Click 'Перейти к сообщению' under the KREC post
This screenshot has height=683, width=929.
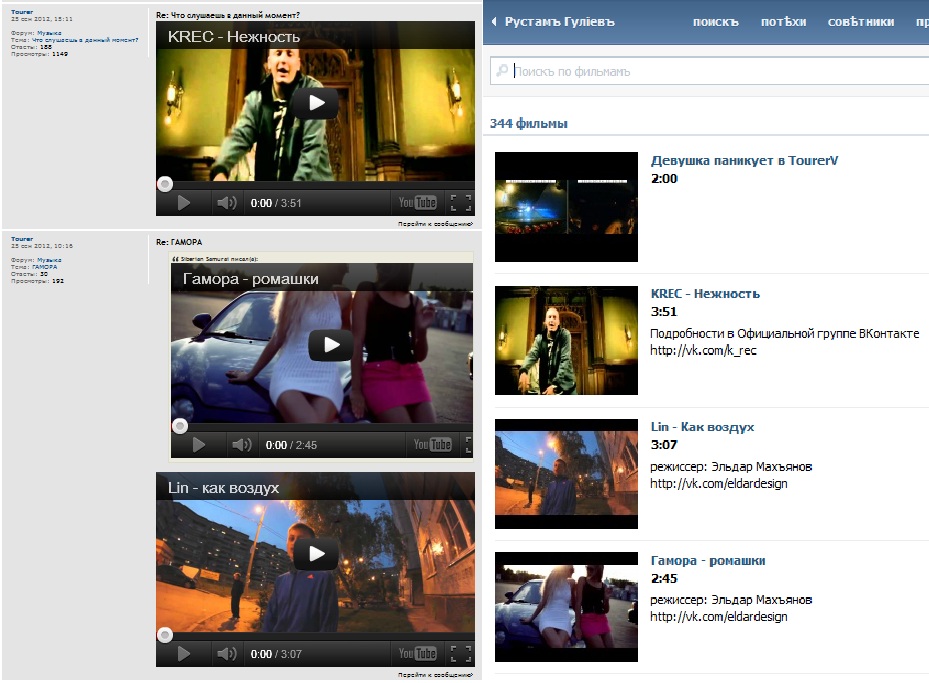tap(435, 224)
